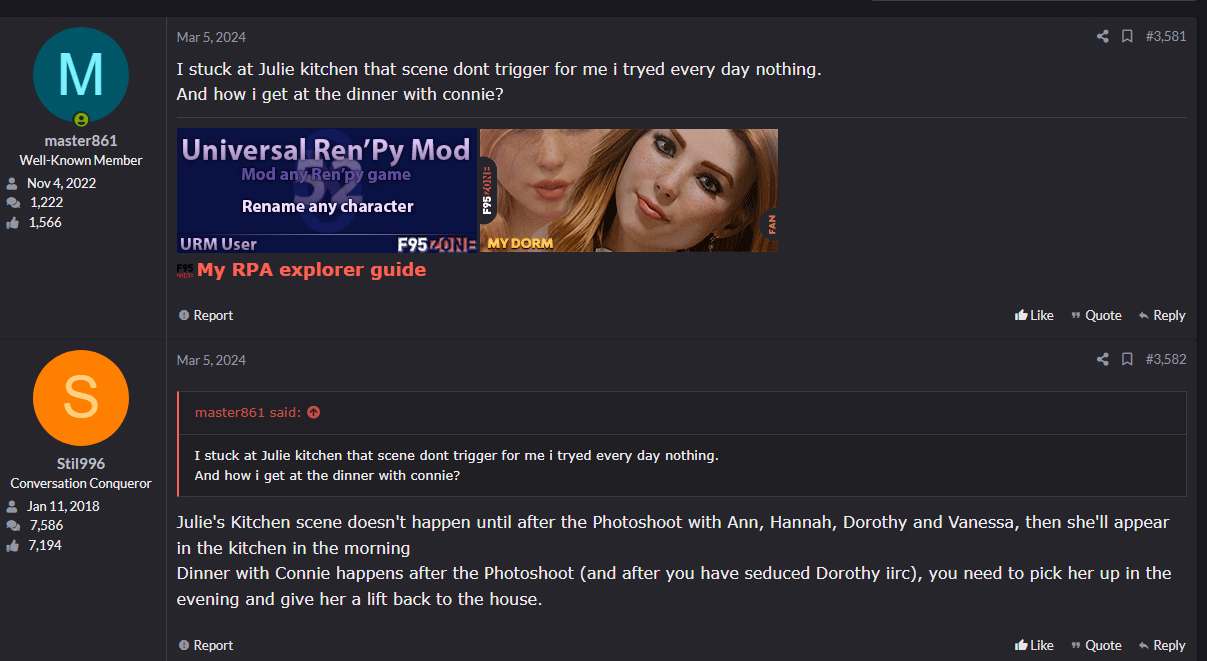
Task: Like master861's post
Action: click(x=1034, y=315)
